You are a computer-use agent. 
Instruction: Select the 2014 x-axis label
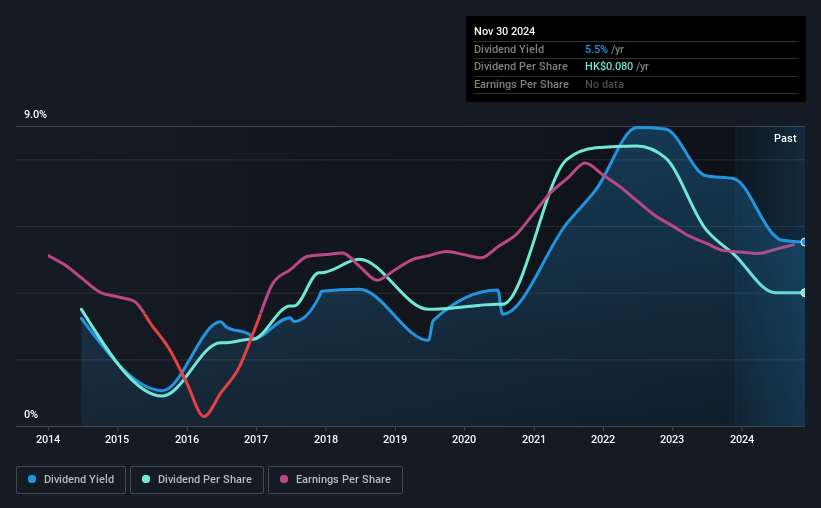(48, 439)
